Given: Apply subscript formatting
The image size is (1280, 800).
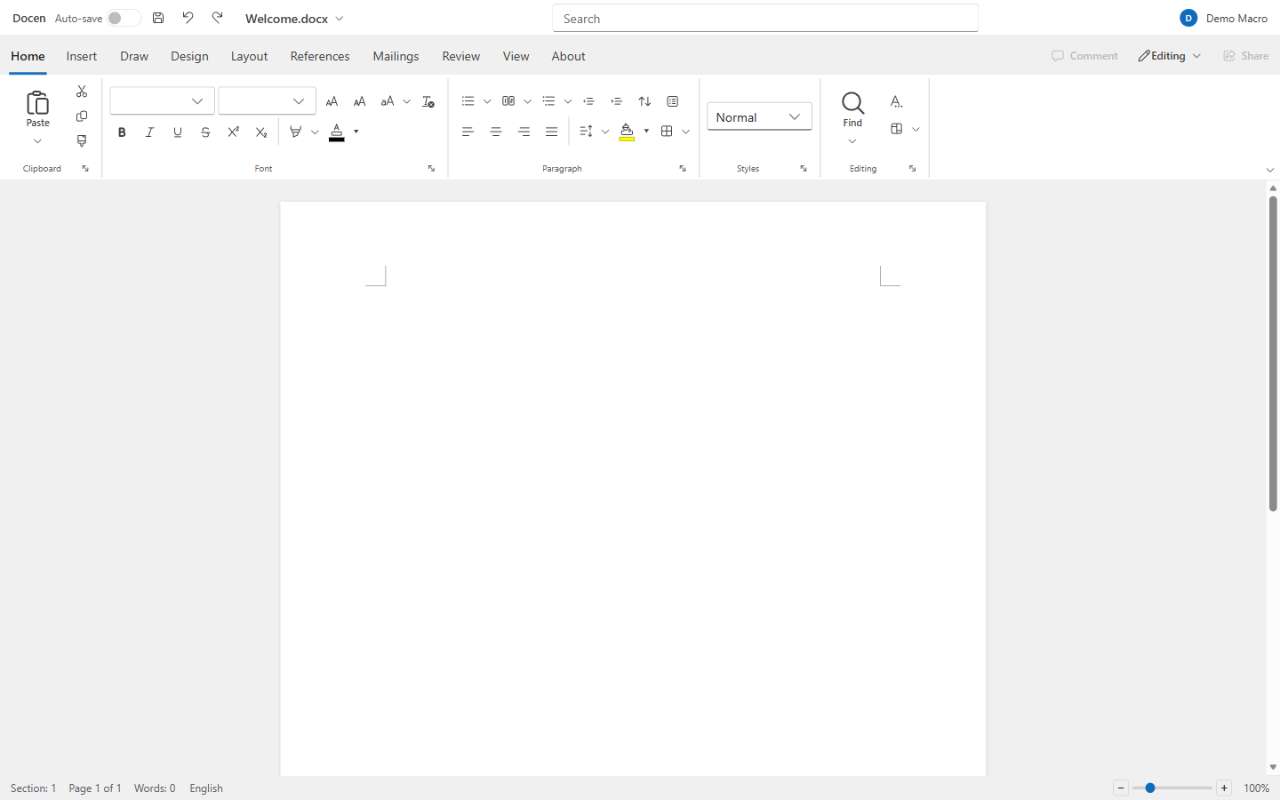Looking at the screenshot, I should click(x=261, y=132).
